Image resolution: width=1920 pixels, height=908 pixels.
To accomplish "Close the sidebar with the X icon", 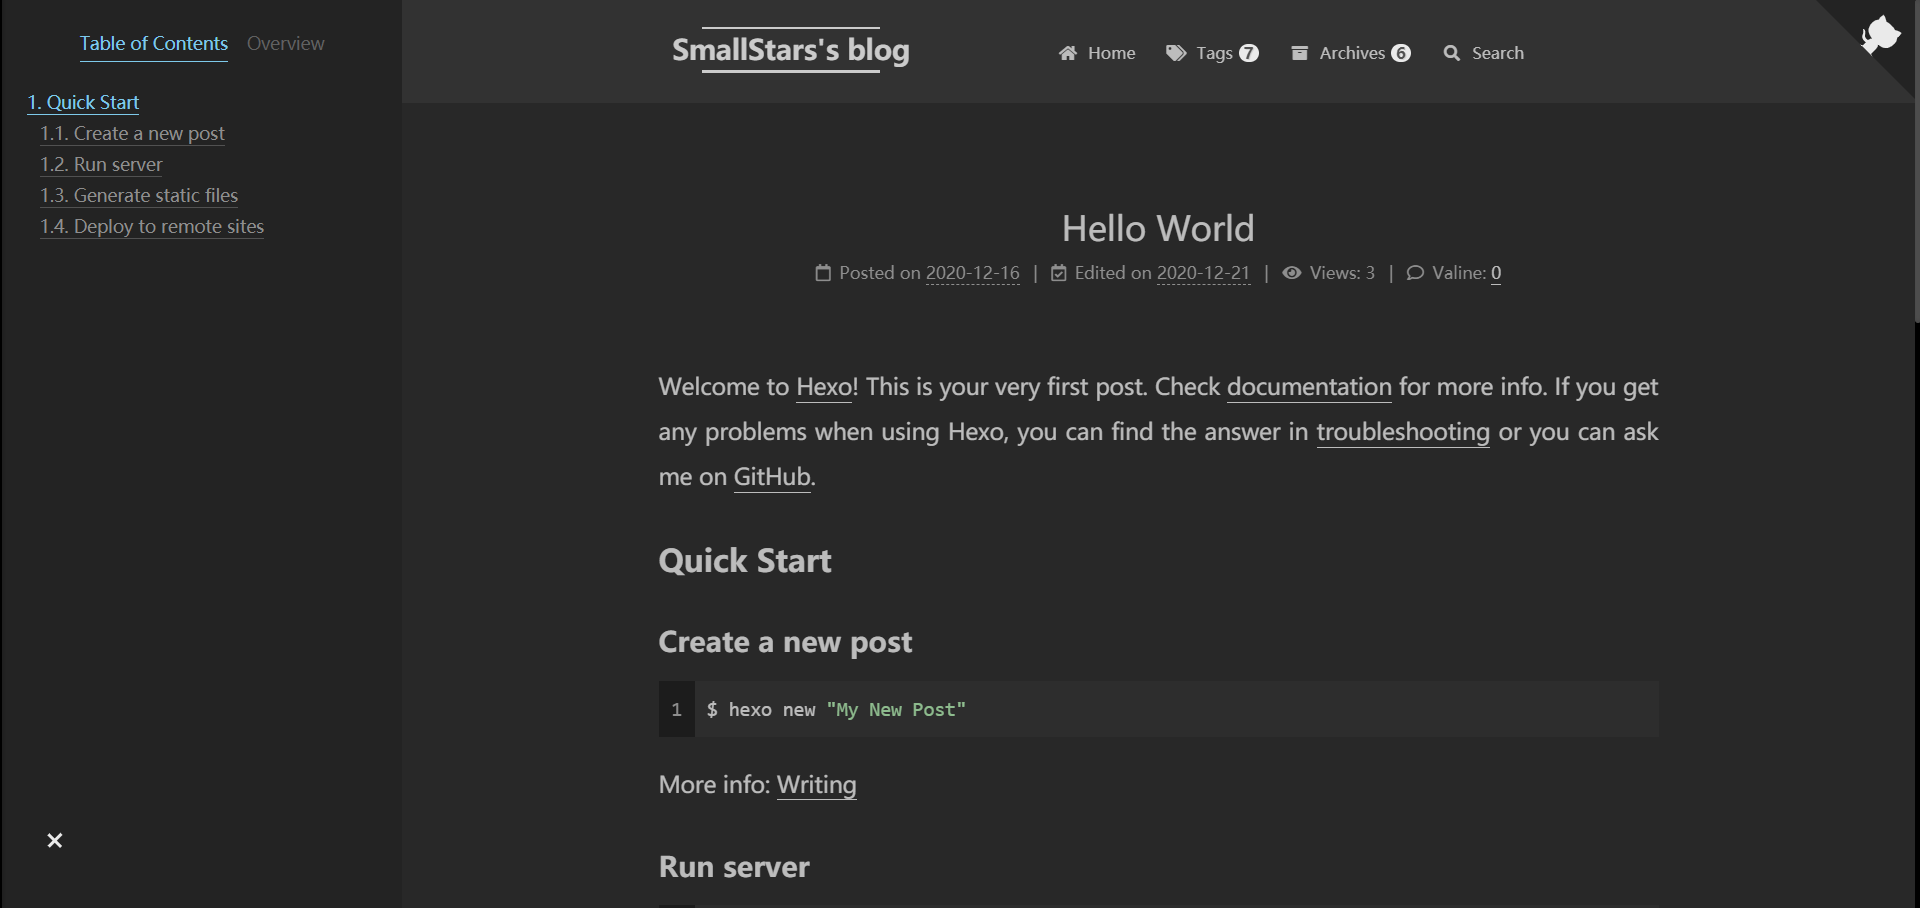I will click(55, 840).
